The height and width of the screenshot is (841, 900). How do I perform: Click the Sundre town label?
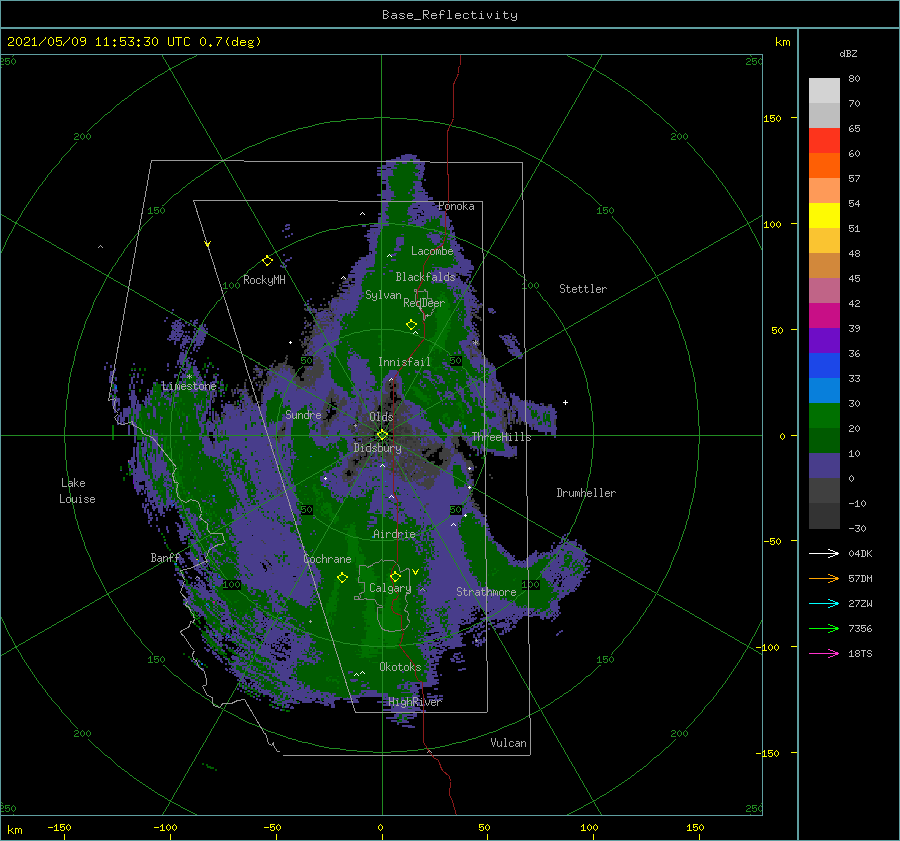pos(303,414)
